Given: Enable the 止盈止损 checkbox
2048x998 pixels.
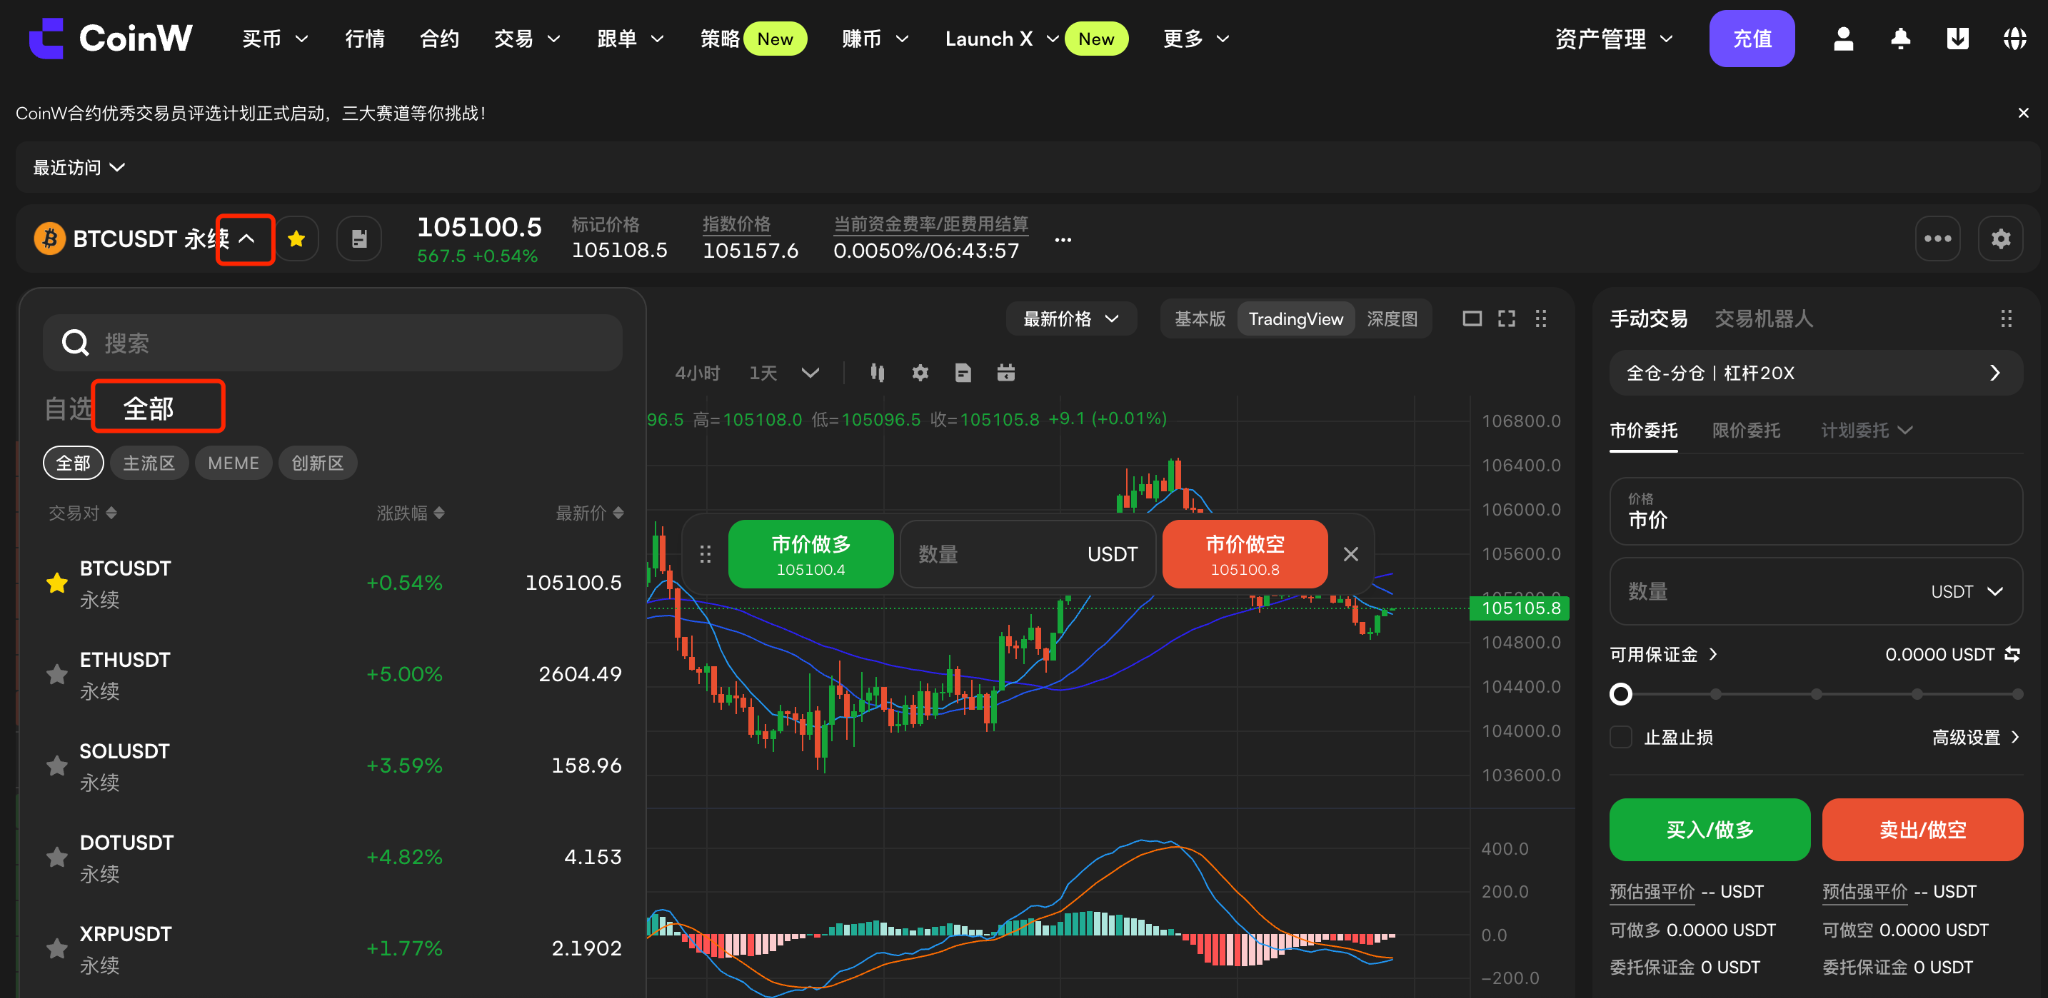Looking at the screenshot, I should (1621, 738).
